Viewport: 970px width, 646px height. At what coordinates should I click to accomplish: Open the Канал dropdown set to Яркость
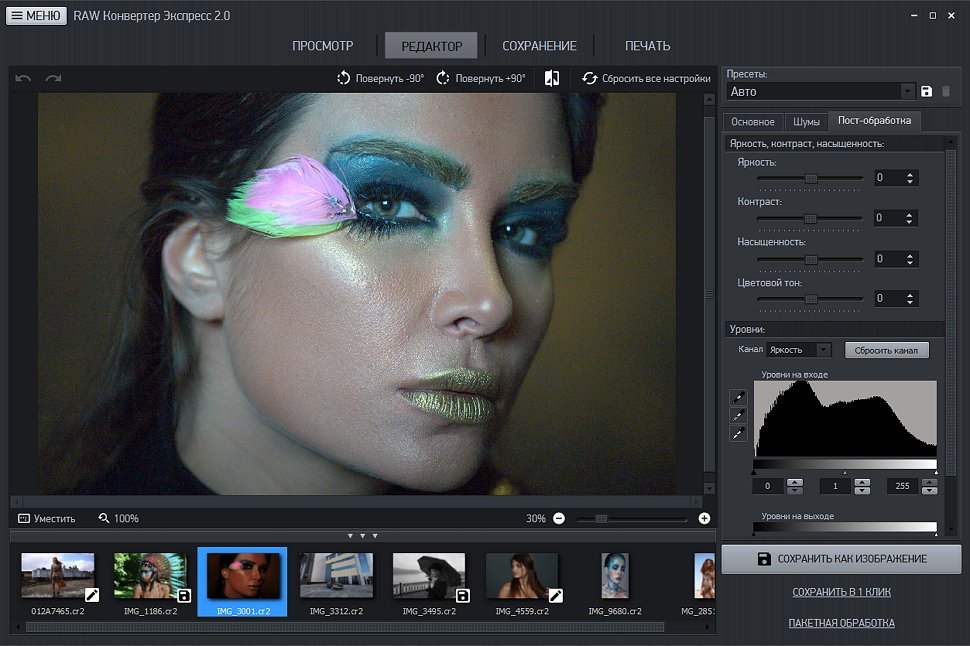[x=799, y=350]
